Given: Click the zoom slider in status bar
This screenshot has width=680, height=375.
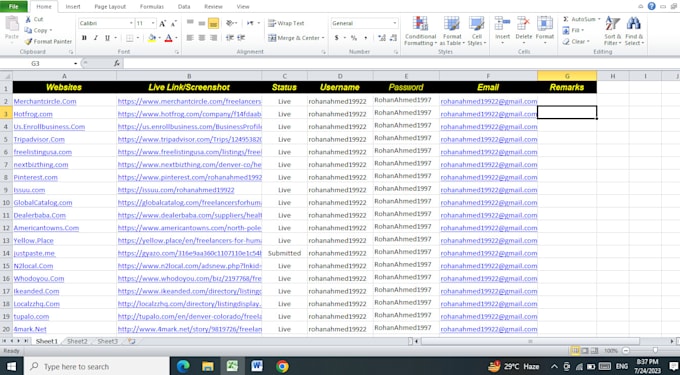Looking at the screenshot, I should [x=655, y=350].
